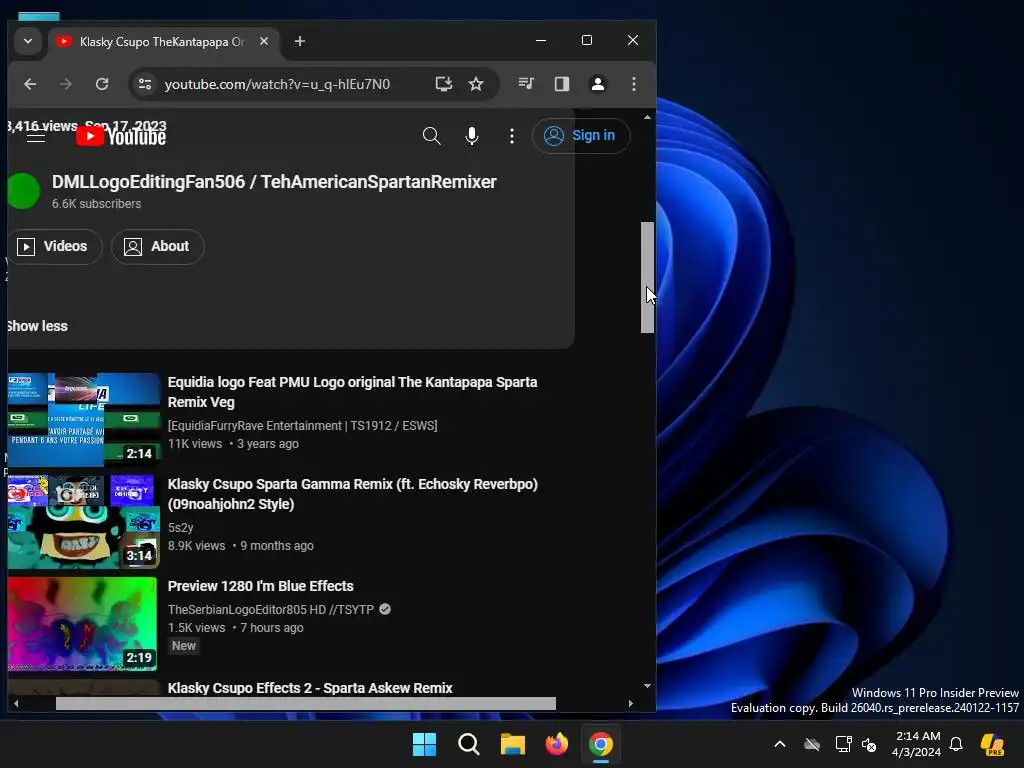The width and height of the screenshot is (1024, 768).
Task: Open YouTube settings three-dot menu
Action: coord(512,136)
